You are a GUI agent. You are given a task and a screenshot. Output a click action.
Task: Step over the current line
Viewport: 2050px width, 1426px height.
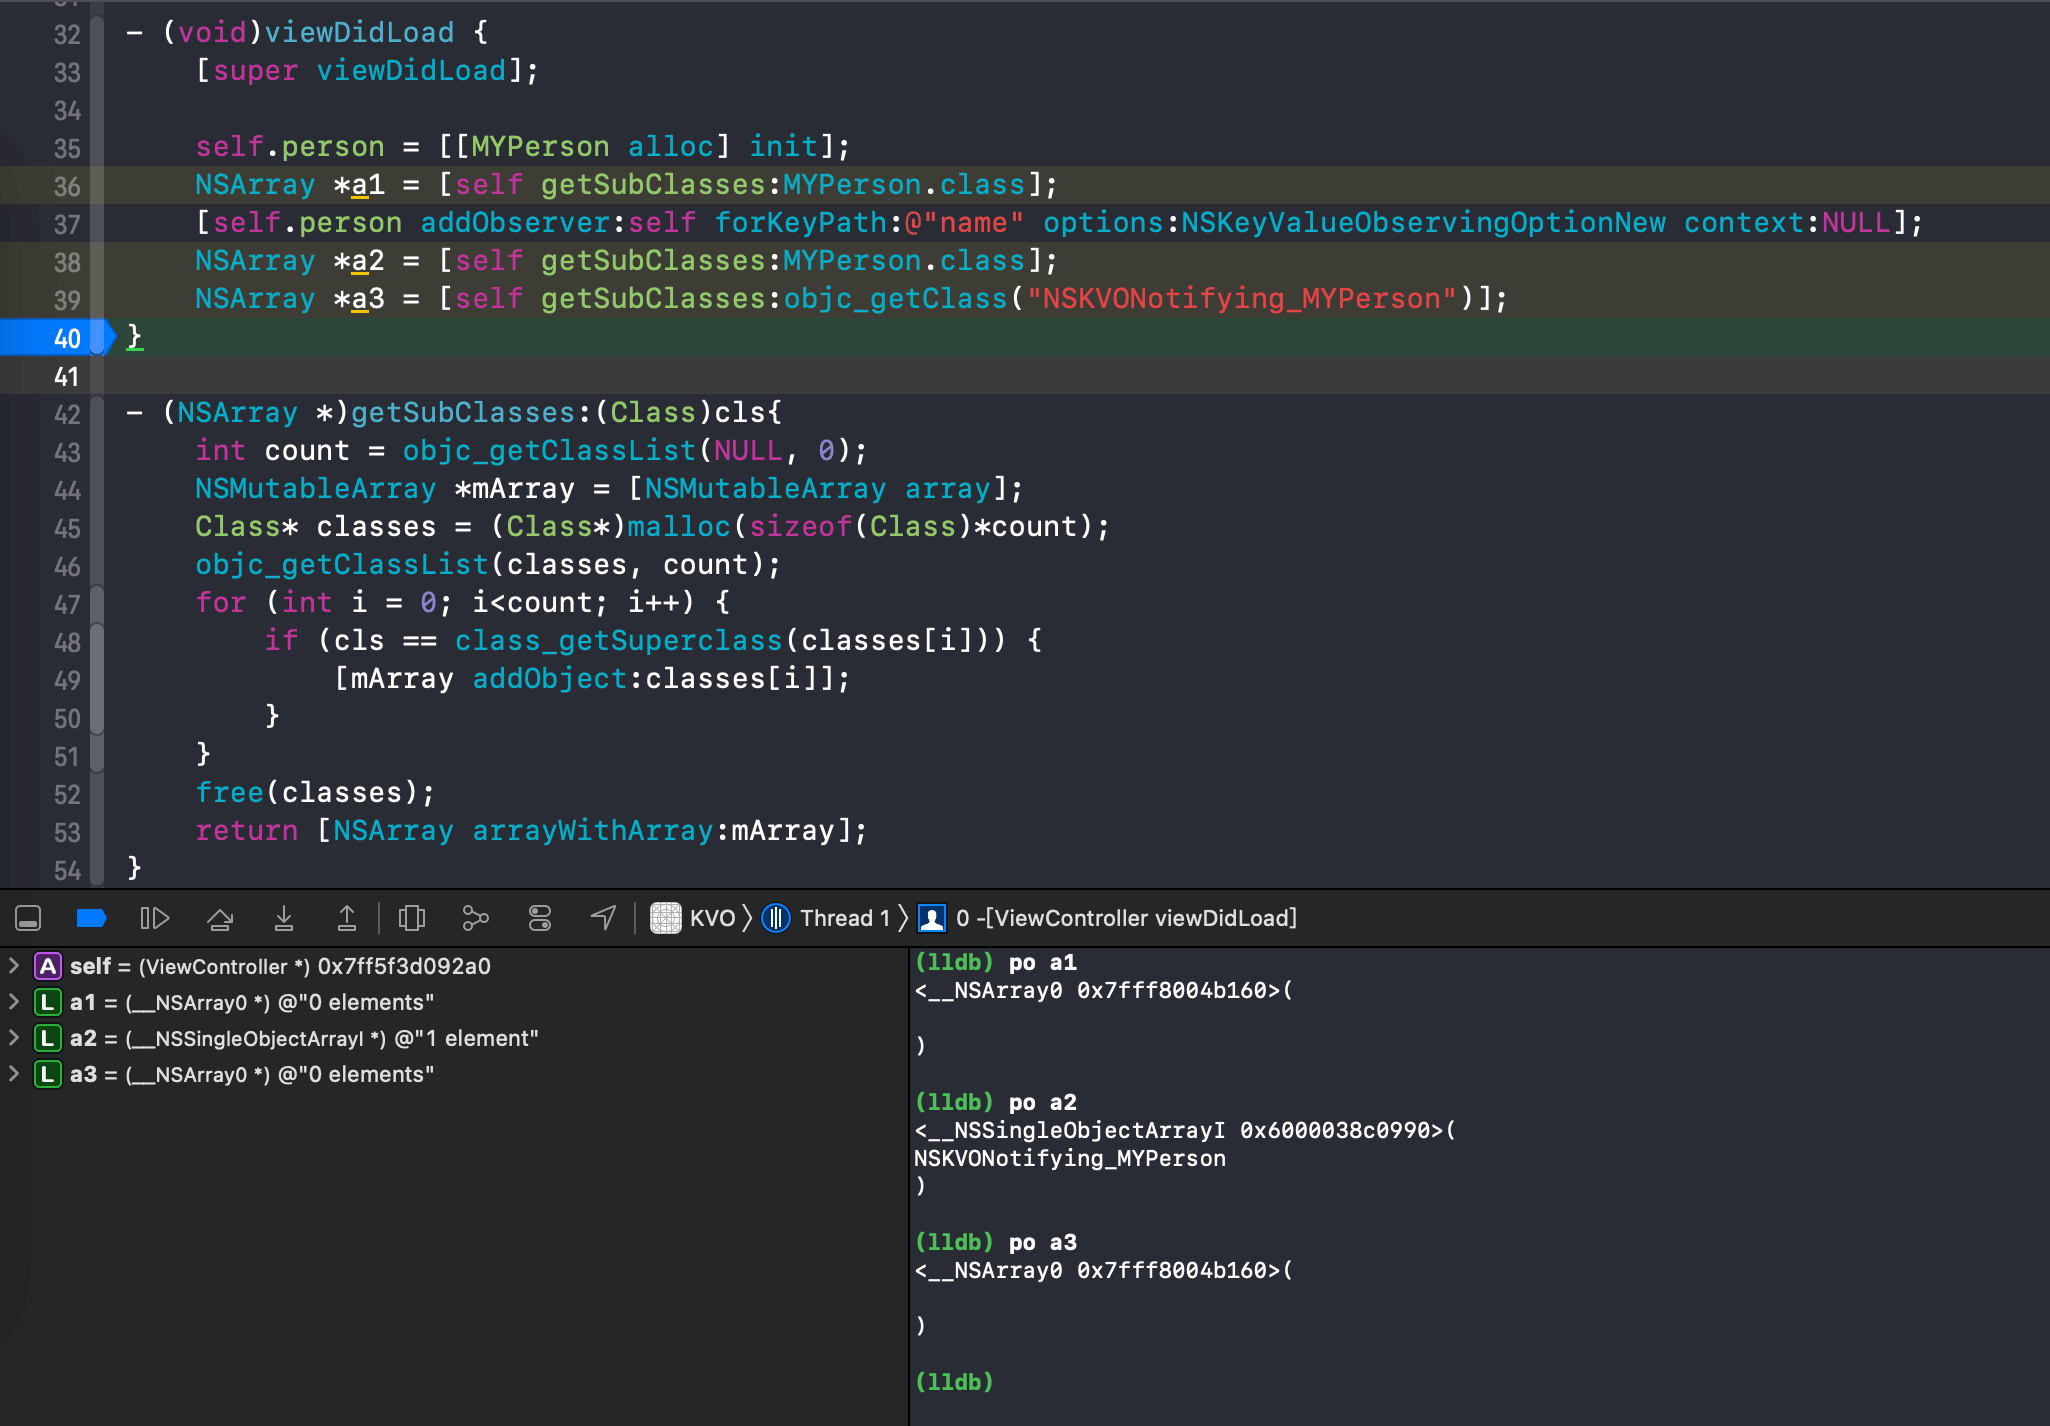click(x=220, y=918)
